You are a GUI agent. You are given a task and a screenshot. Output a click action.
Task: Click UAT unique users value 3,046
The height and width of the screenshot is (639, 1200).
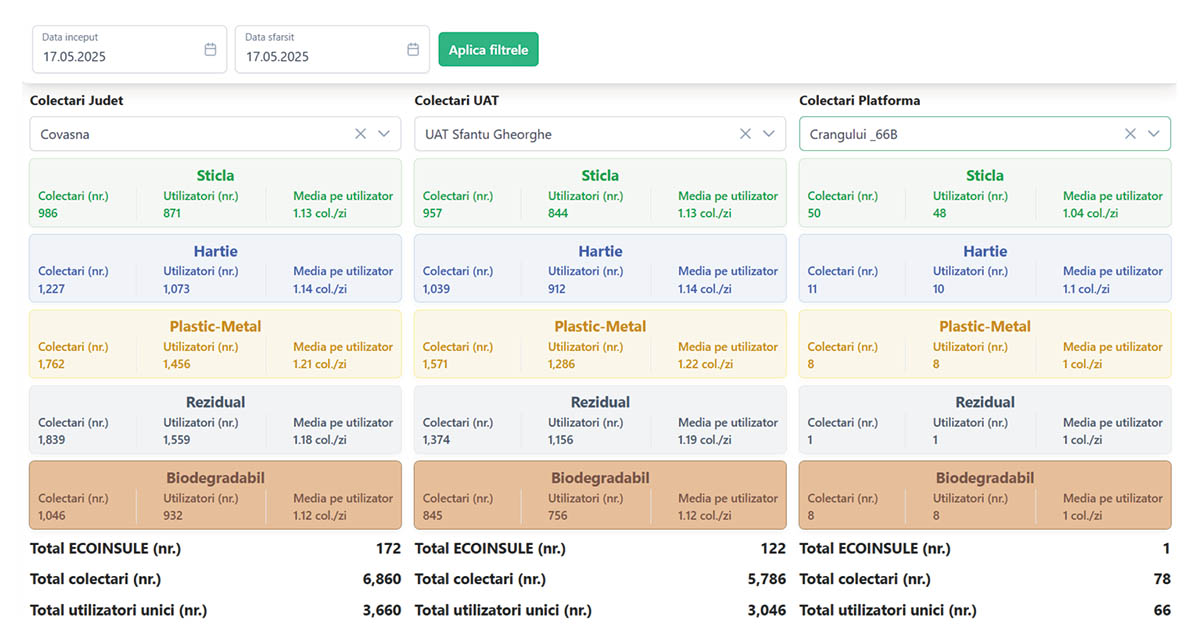766,610
